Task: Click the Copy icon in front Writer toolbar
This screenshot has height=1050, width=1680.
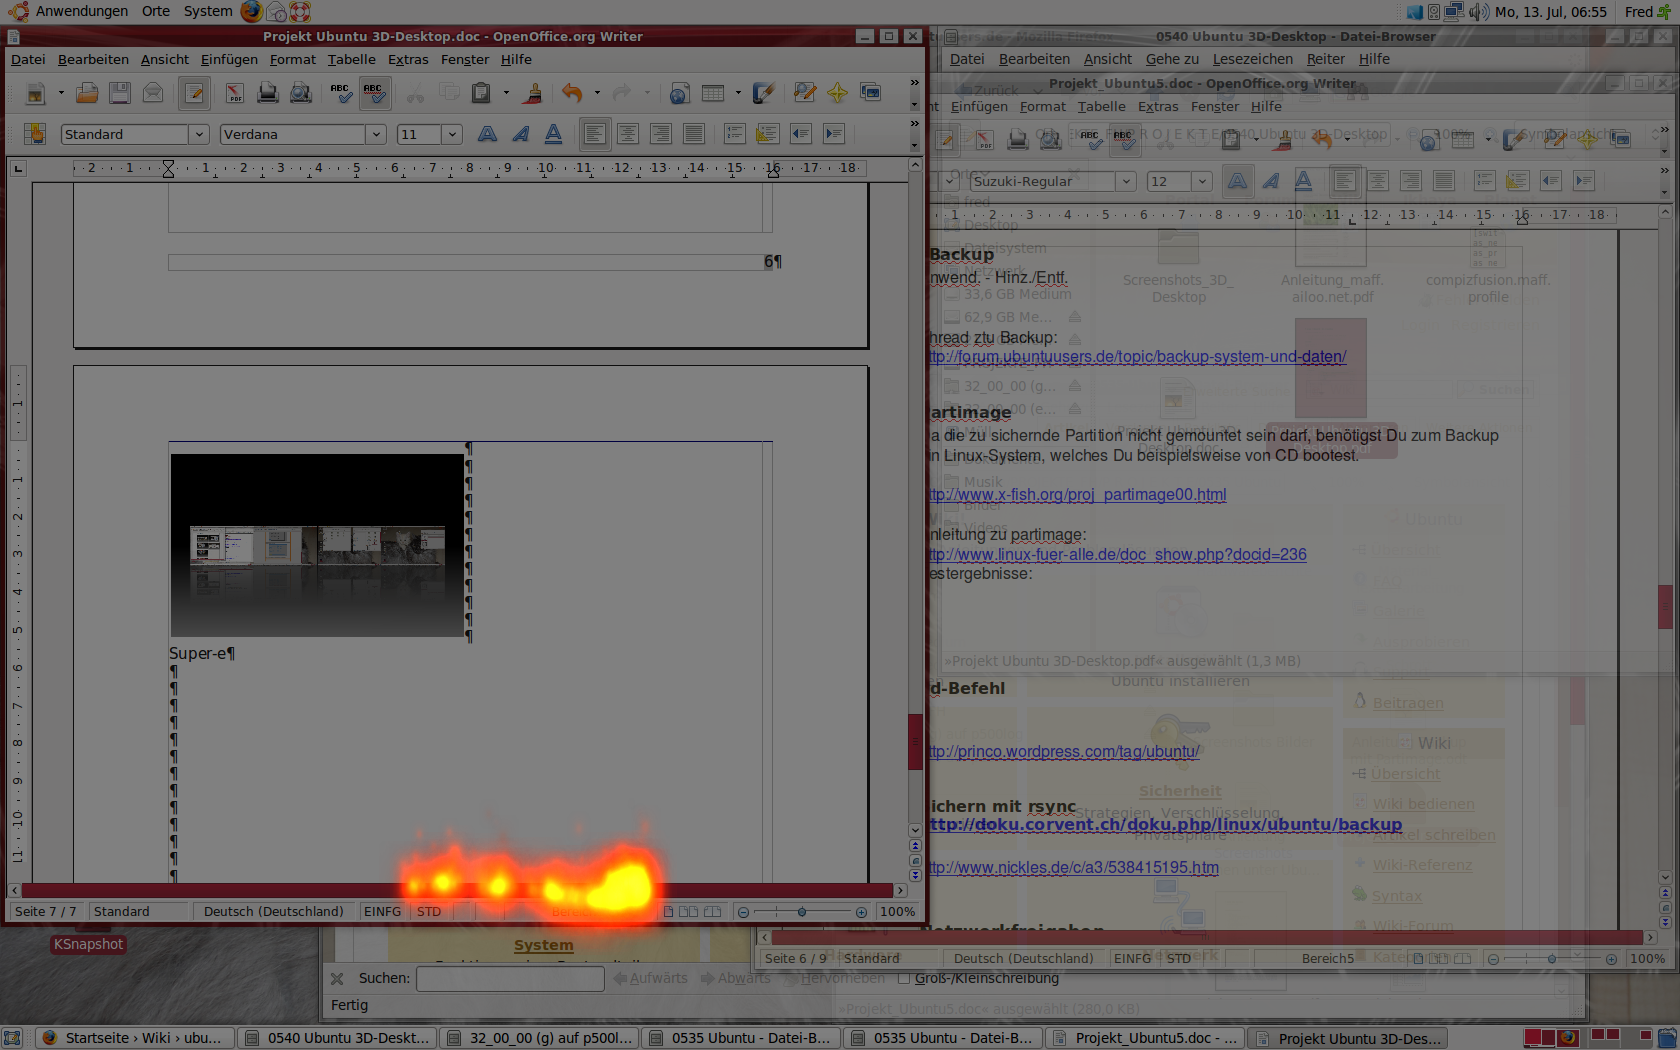Action: click(x=448, y=94)
